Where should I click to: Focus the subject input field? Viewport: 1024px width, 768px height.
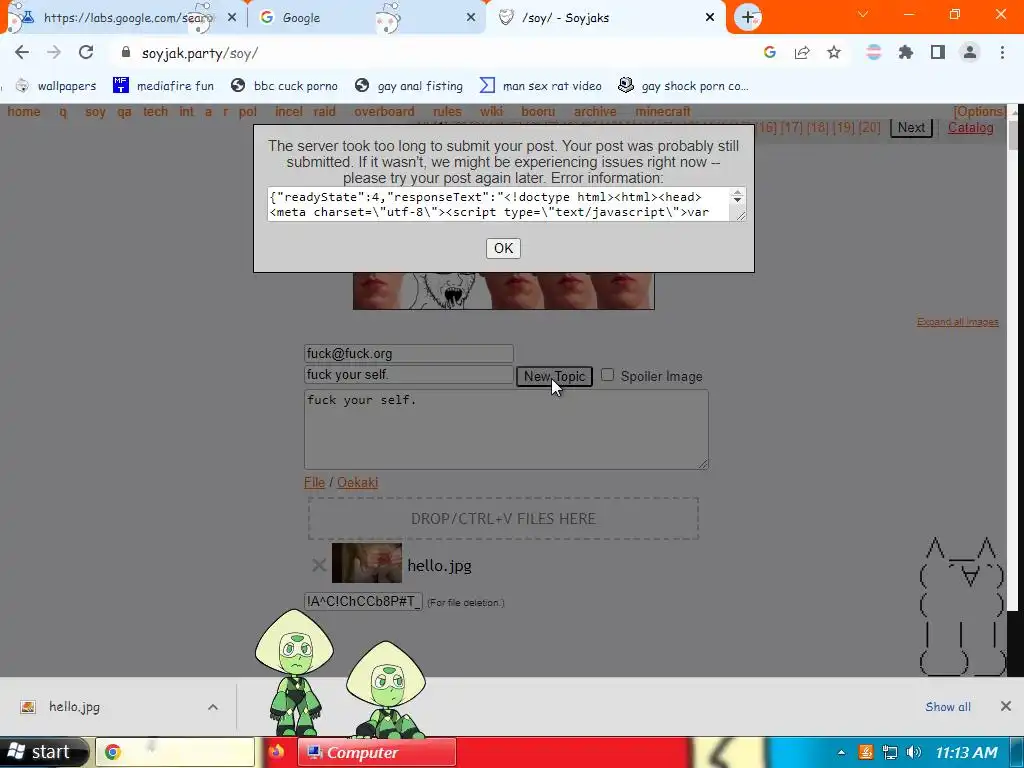coord(409,375)
